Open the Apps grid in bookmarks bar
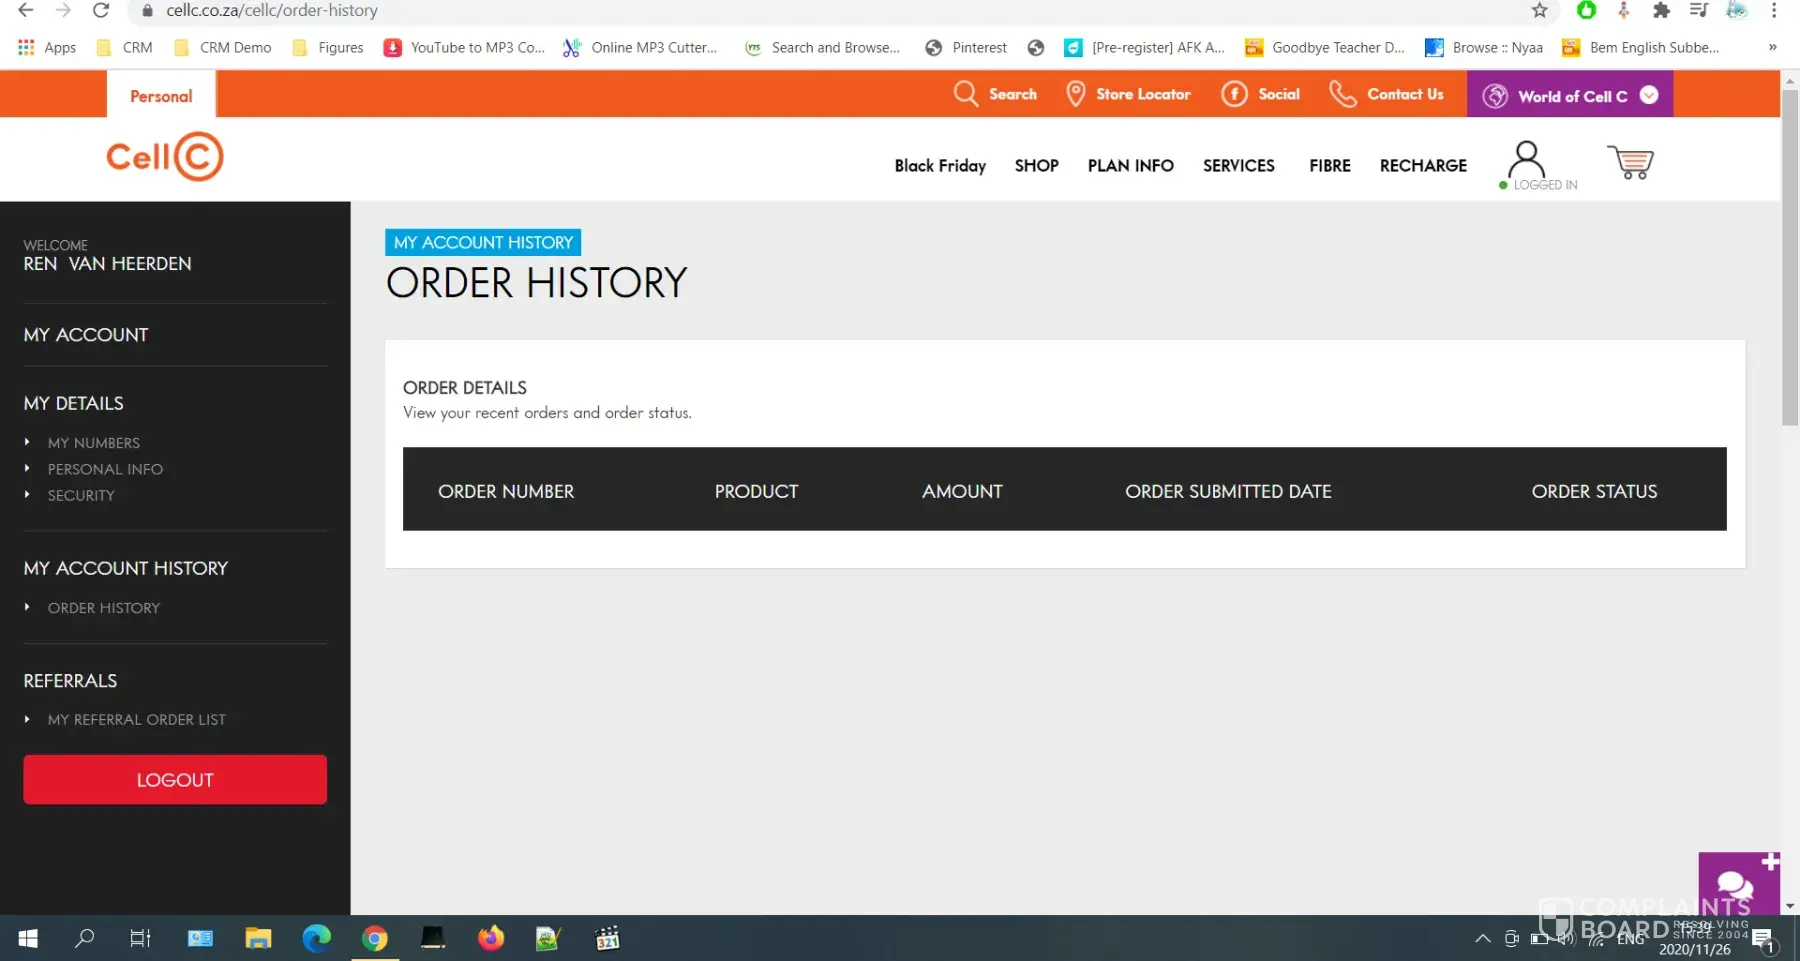1800x961 pixels. point(47,47)
